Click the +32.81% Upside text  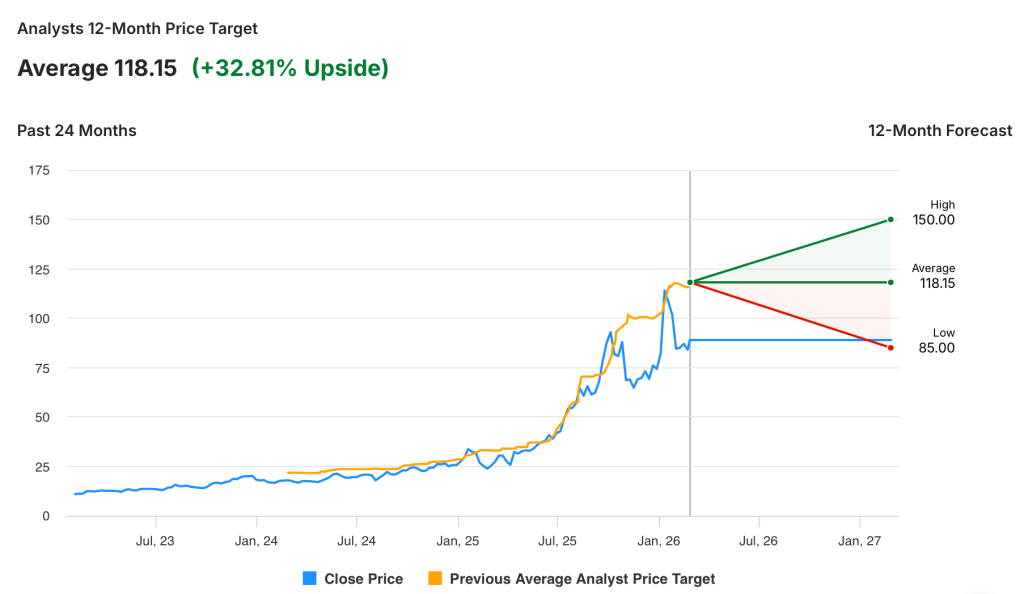(x=290, y=68)
